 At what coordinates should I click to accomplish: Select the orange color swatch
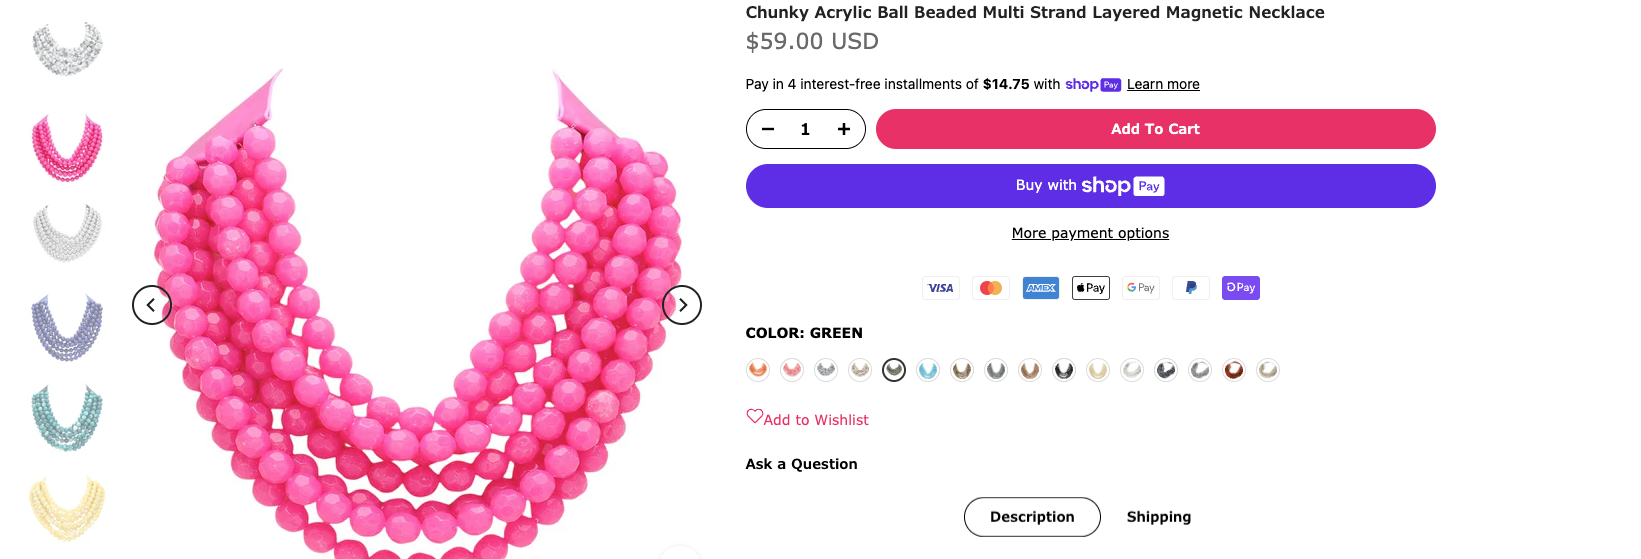tap(758, 370)
